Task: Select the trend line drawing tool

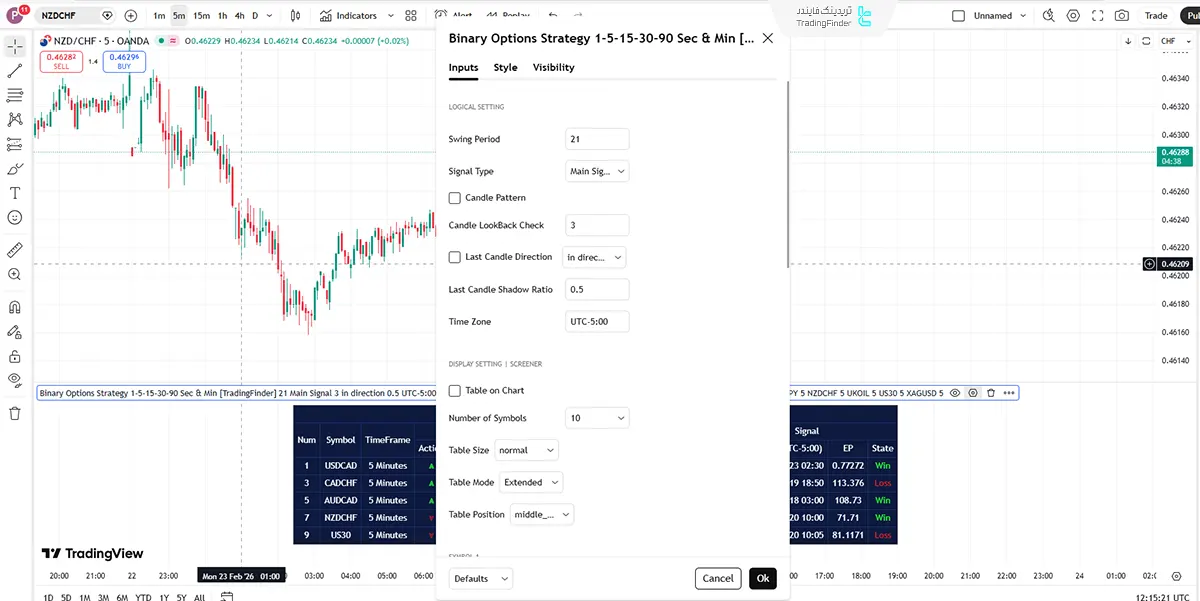Action: pyautogui.click(x=15, y=71)
